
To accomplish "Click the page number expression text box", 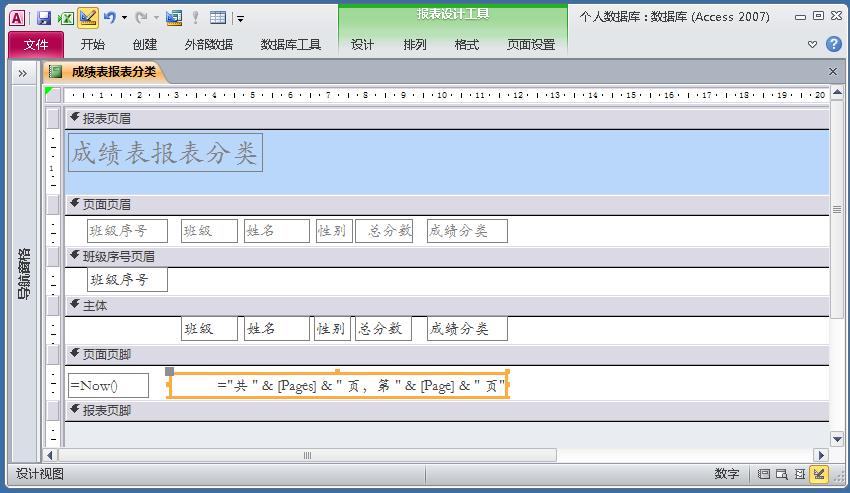I will coord(338,386).
